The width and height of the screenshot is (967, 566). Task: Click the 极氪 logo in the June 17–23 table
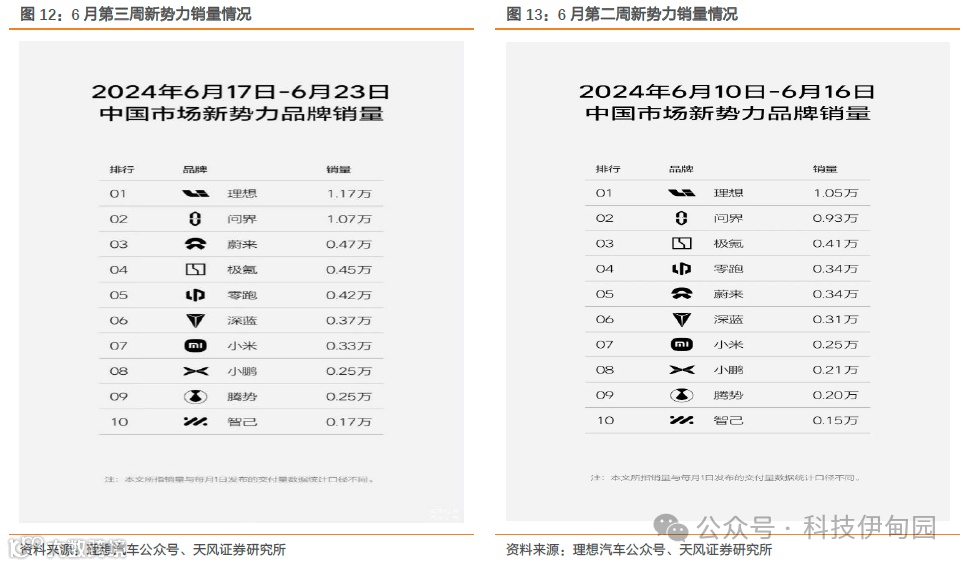point(195,269)
